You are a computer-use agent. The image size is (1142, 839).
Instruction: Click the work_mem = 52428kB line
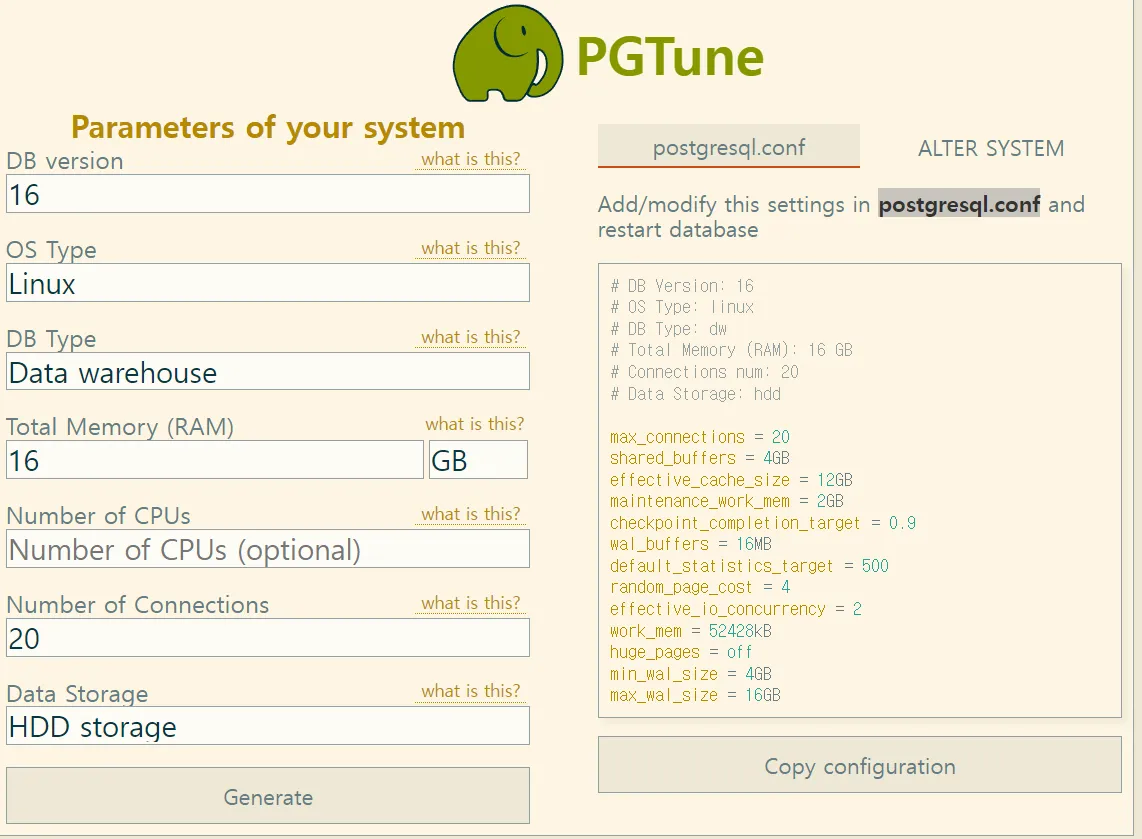coord(691,631)
